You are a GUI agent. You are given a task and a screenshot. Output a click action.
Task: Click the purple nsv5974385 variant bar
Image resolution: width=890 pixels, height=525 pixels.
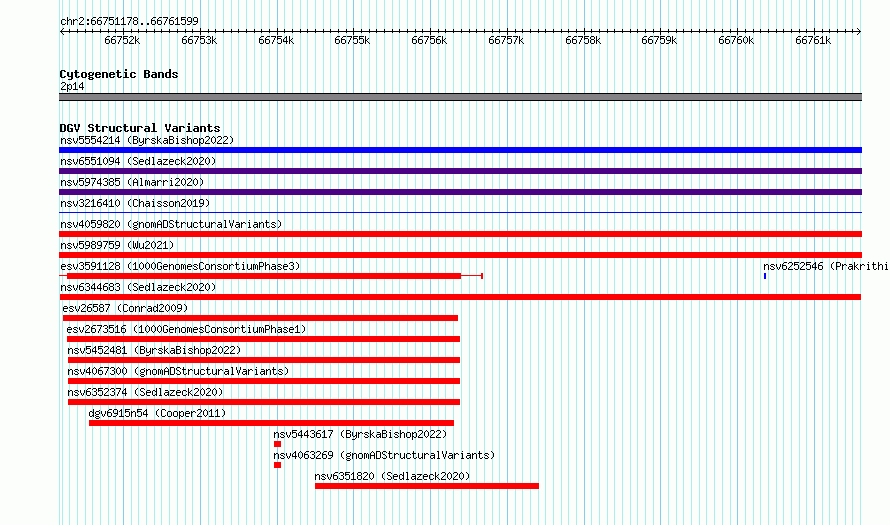(x=460, y=192)
